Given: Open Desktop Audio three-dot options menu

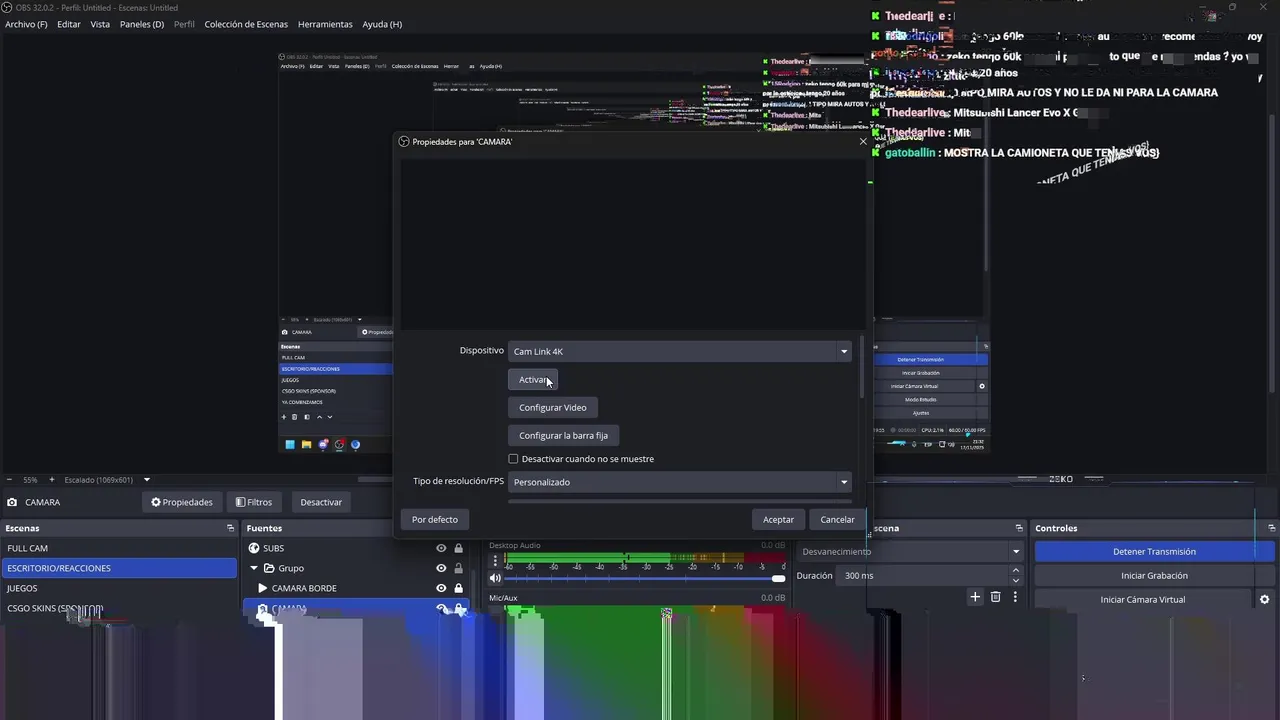Looking at the screenshot, I should click(495, 560).
